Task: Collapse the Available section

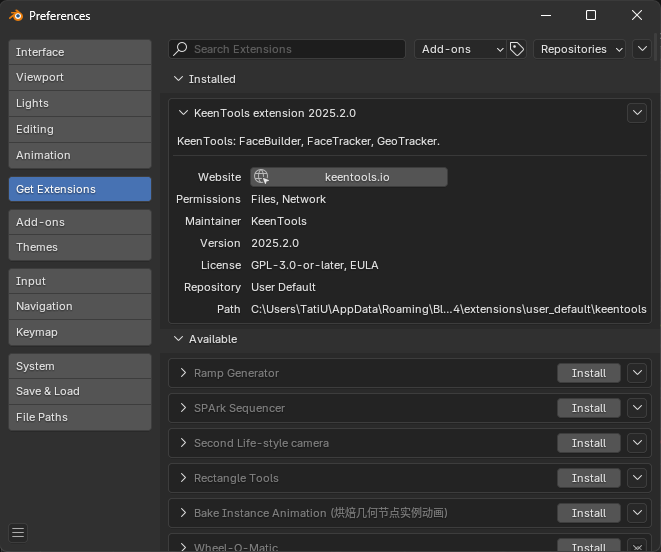Action: point(179,339)
